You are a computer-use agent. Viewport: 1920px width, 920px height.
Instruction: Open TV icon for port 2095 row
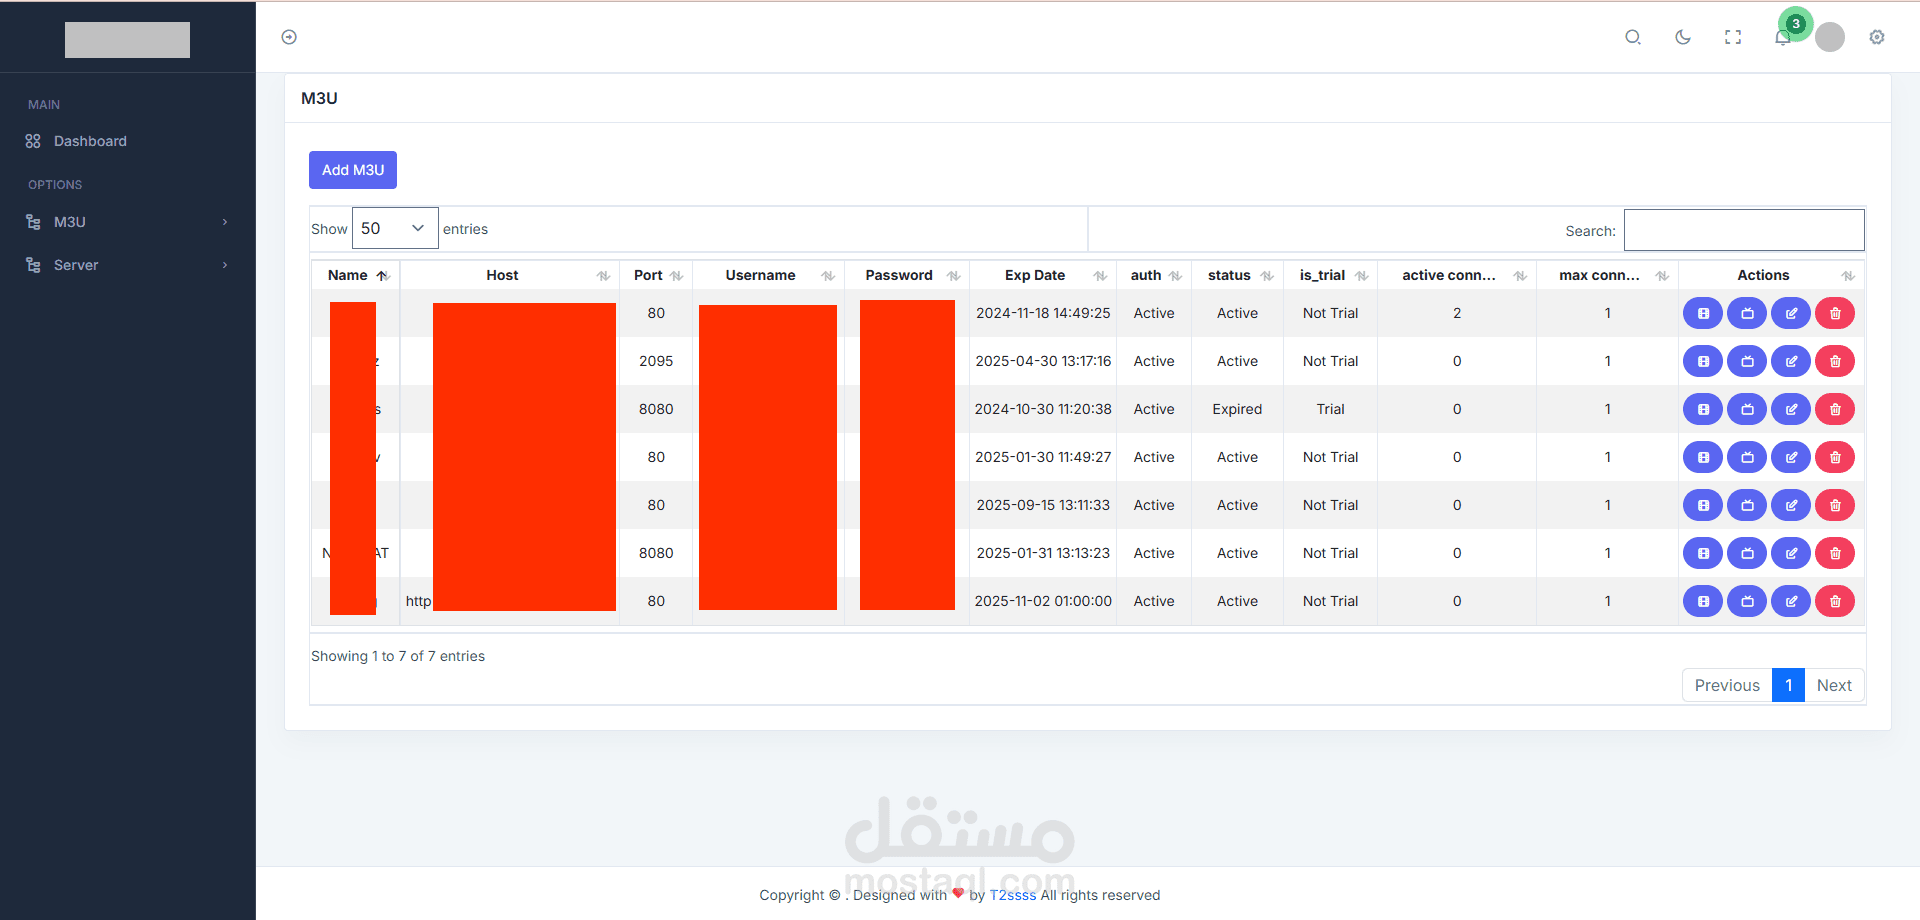[1747, 361]
